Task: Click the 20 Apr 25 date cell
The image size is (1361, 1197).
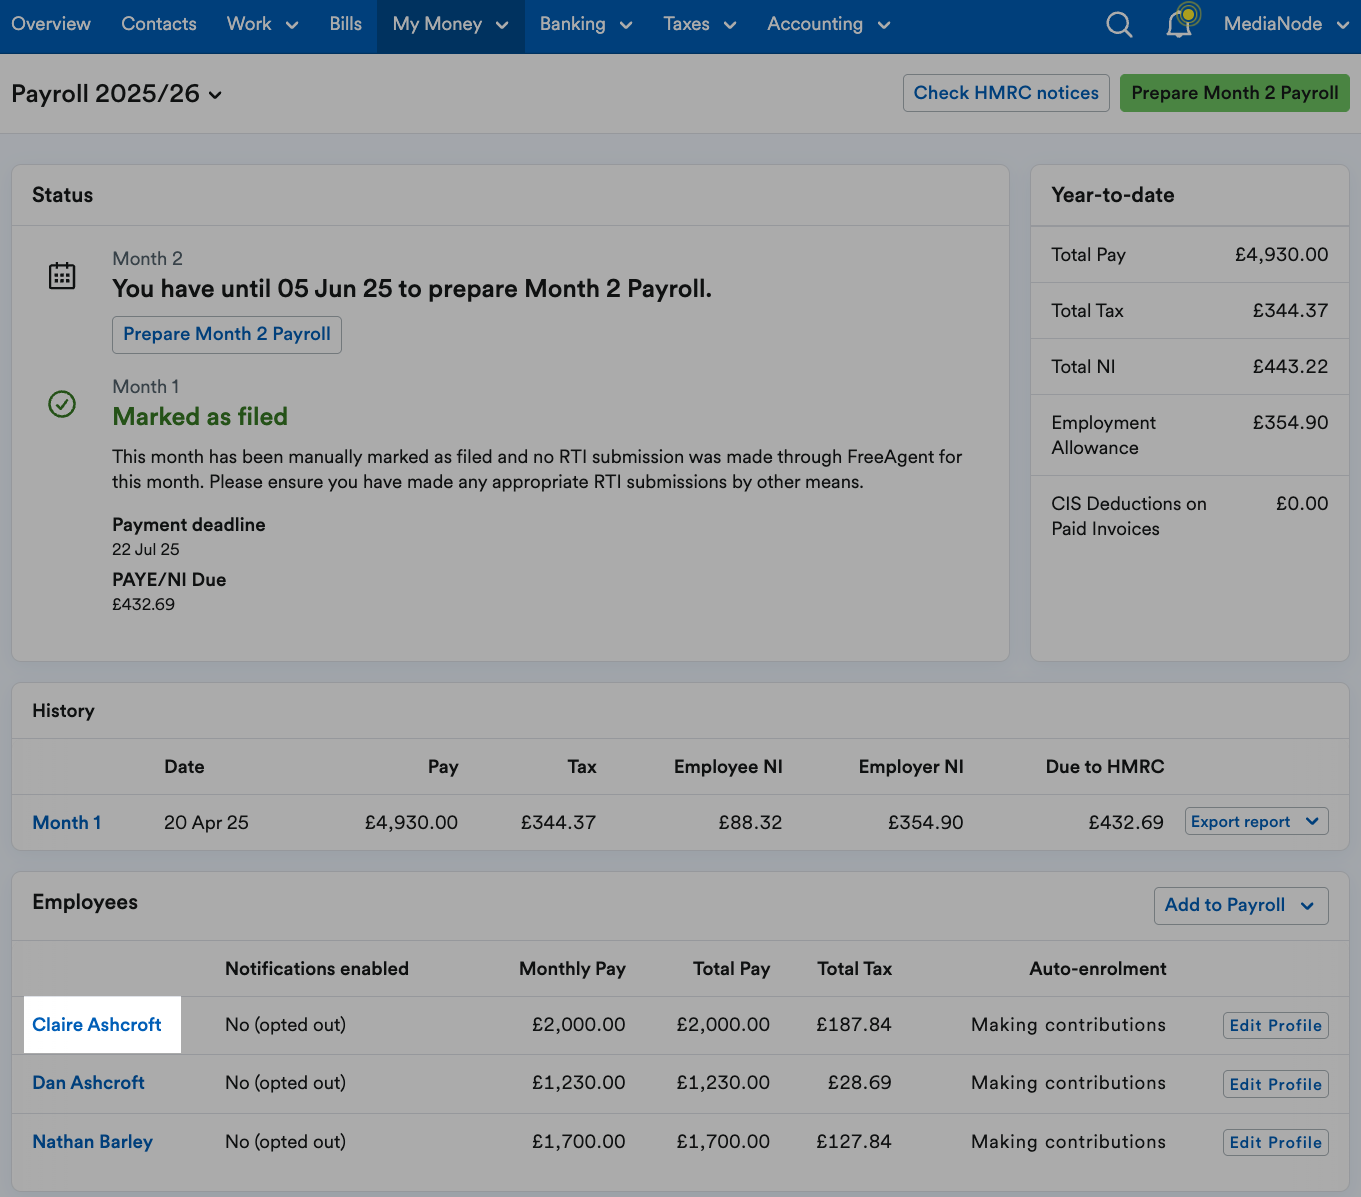Action: pos(206,822)
